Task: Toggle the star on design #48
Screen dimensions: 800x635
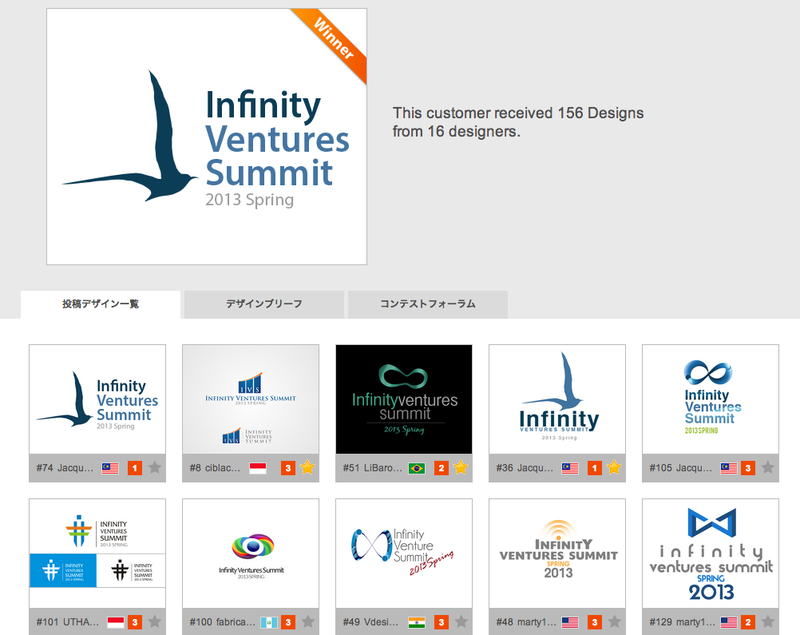Action: 614,622
